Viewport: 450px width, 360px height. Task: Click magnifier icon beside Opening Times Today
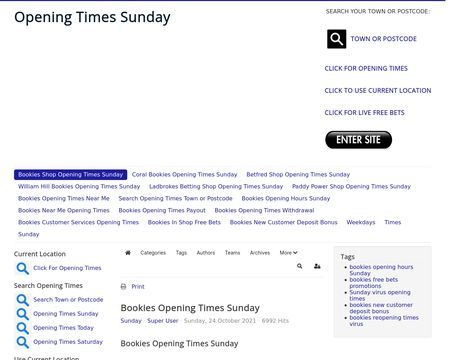pos(23,328)
